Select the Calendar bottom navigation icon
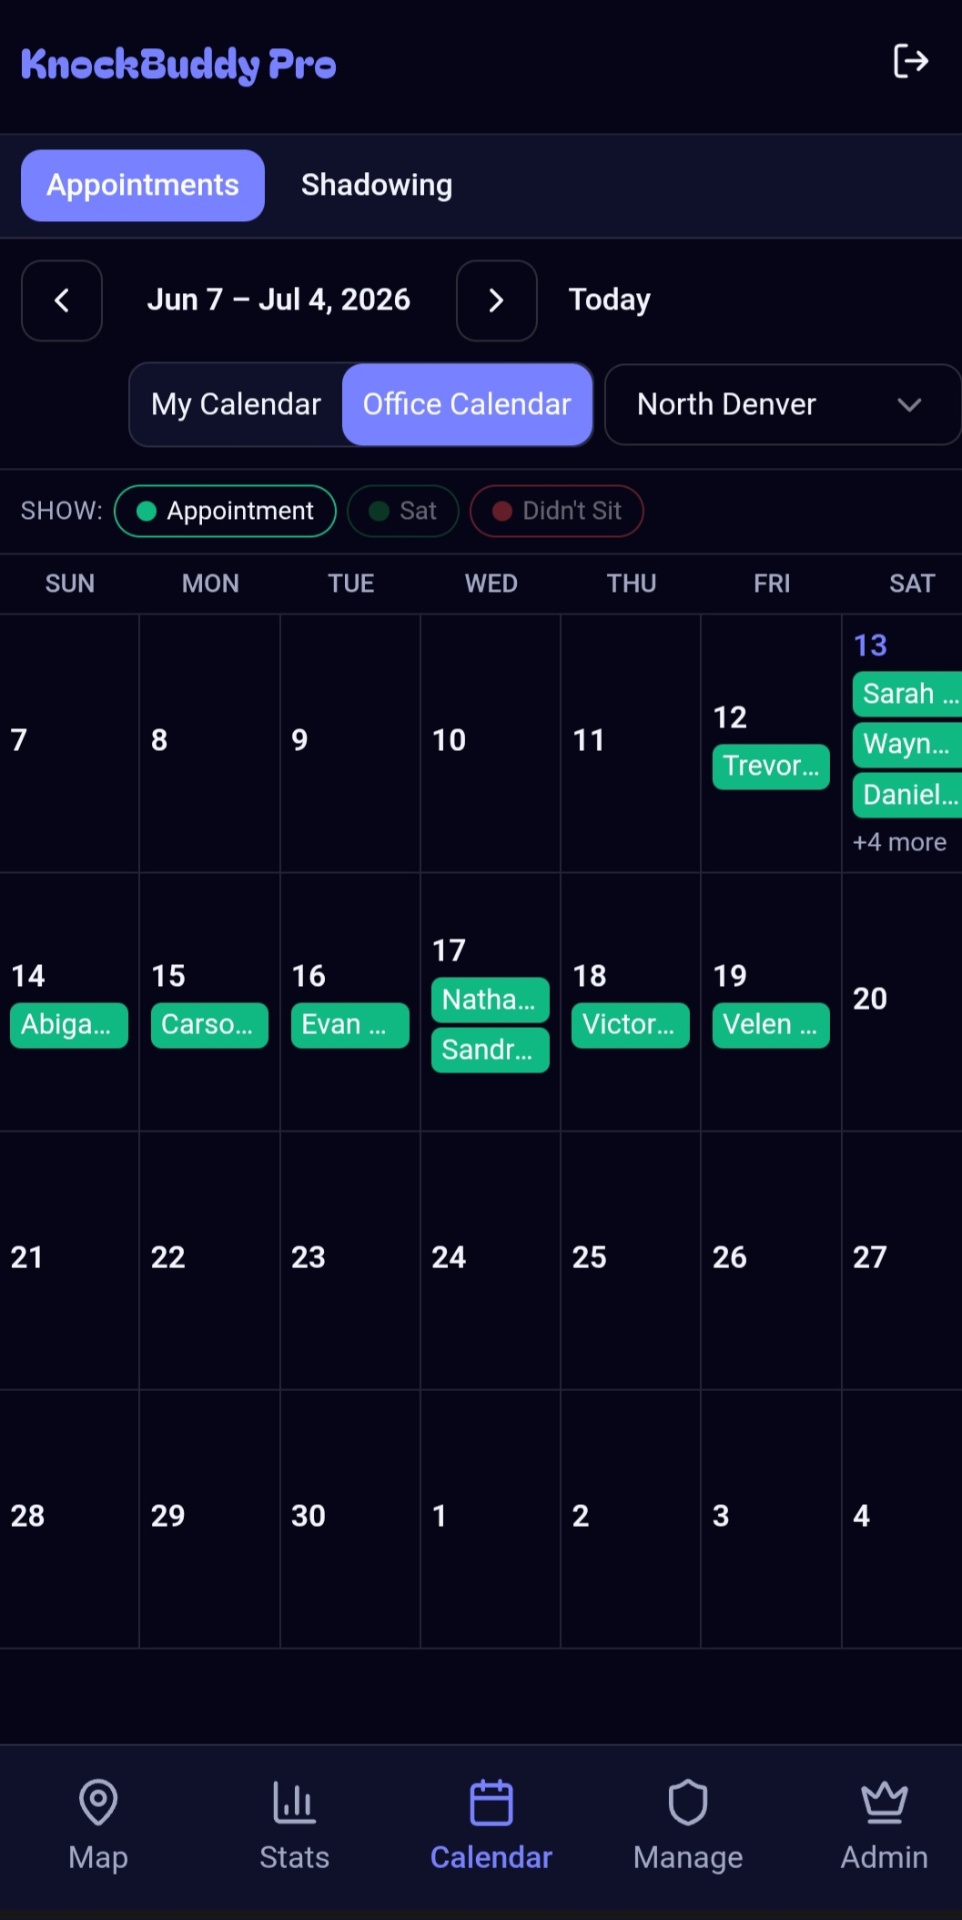962x1920 pixels. [491, 1802]
